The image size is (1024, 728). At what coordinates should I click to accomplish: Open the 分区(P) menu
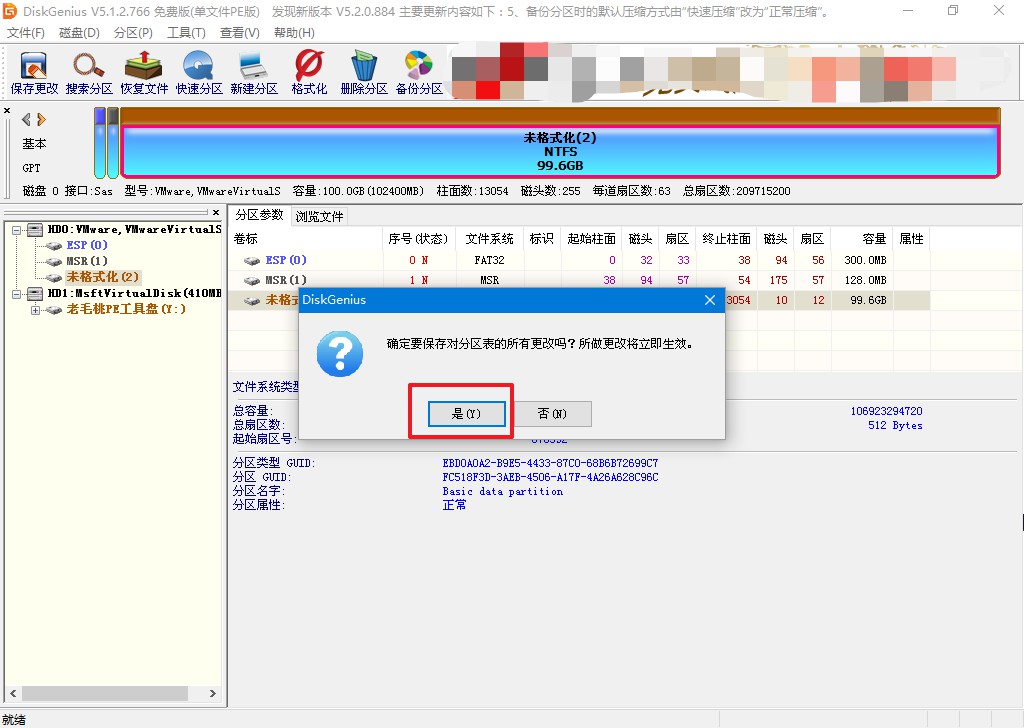133,33
